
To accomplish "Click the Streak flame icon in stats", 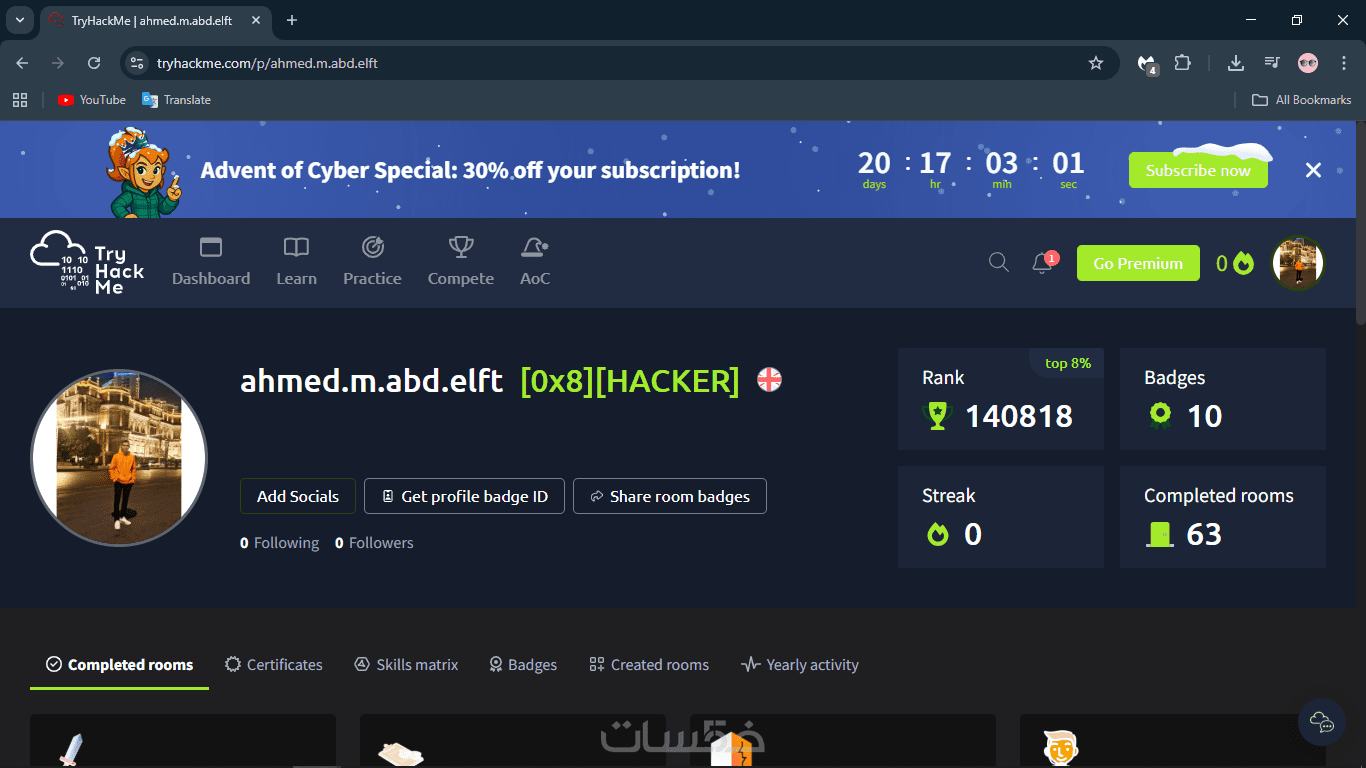I will 937,534.
